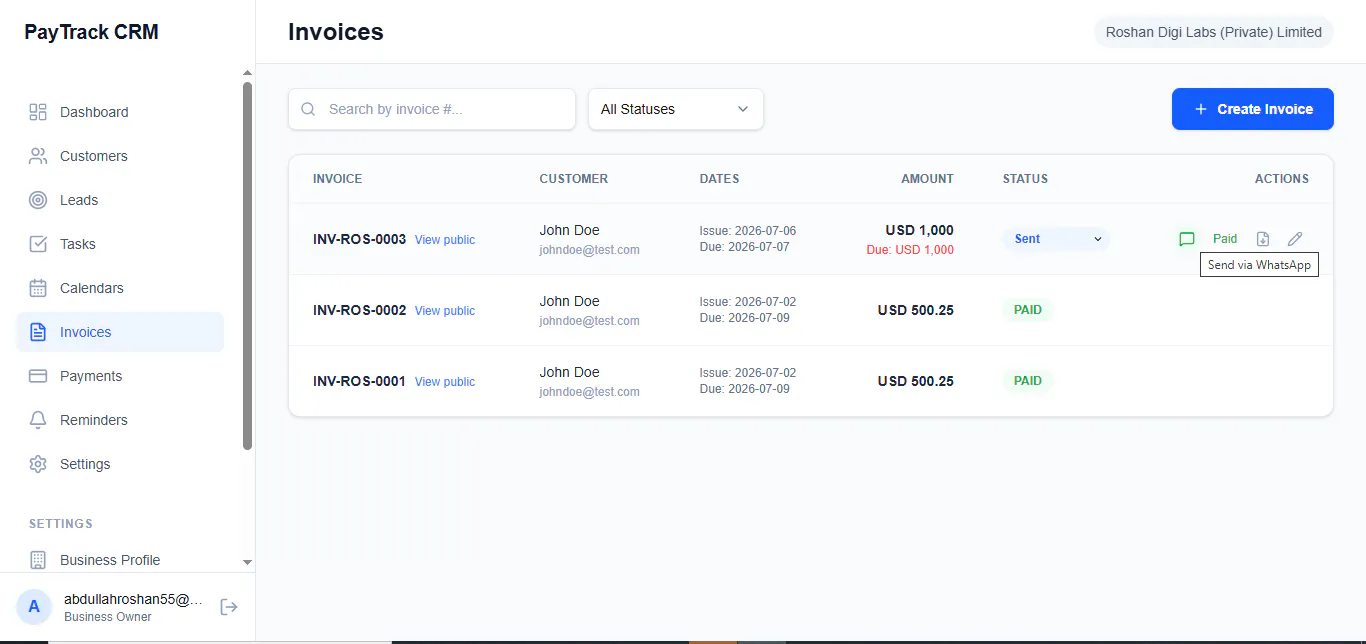The height and width of the screenshot is (644, 1366).
Task: Navigate to Leads section
Action: point(120,200)
